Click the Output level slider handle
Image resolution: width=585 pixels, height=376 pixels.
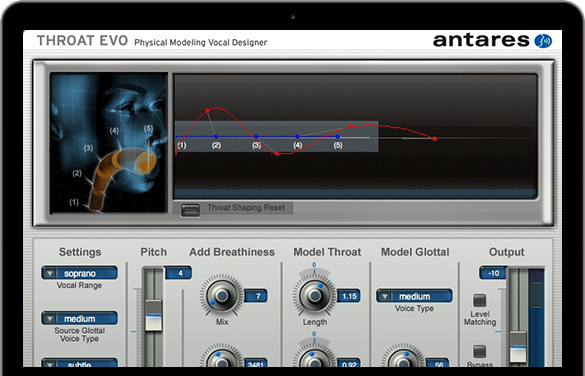pyautogui.click(x=518, y=347)
